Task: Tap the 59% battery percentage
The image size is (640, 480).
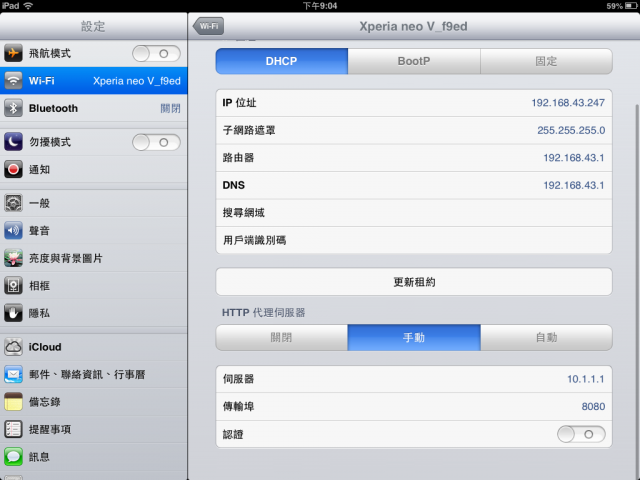Action: [614, 6]
